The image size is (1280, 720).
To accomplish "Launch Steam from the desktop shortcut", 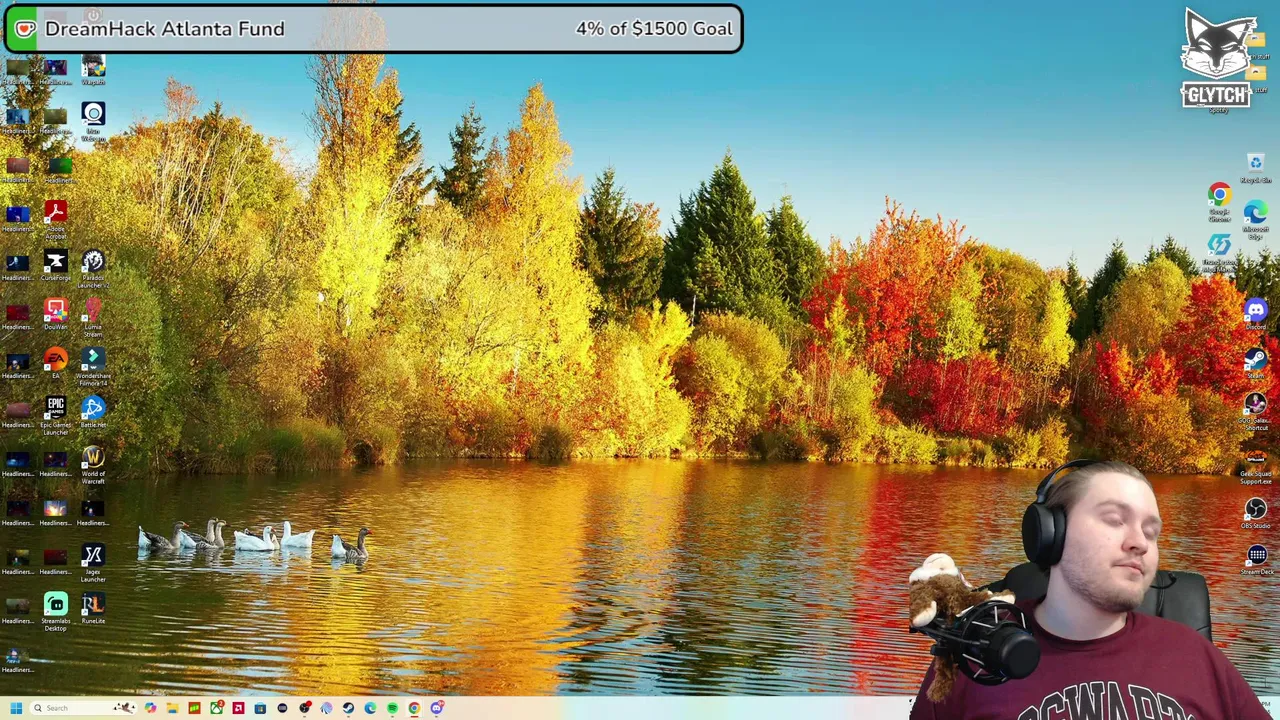I will point(1256,363).
